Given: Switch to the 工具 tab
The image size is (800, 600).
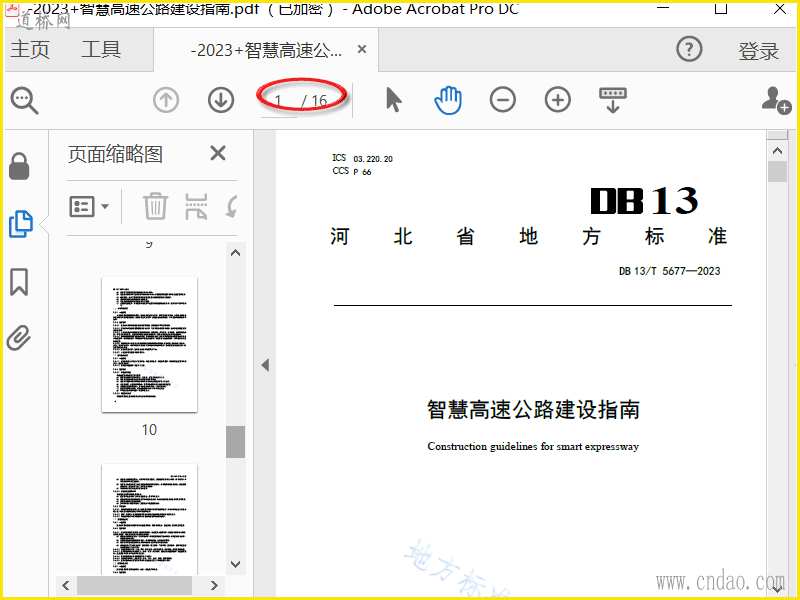Looking at the screenshot, I should click(x=101, y=49).
